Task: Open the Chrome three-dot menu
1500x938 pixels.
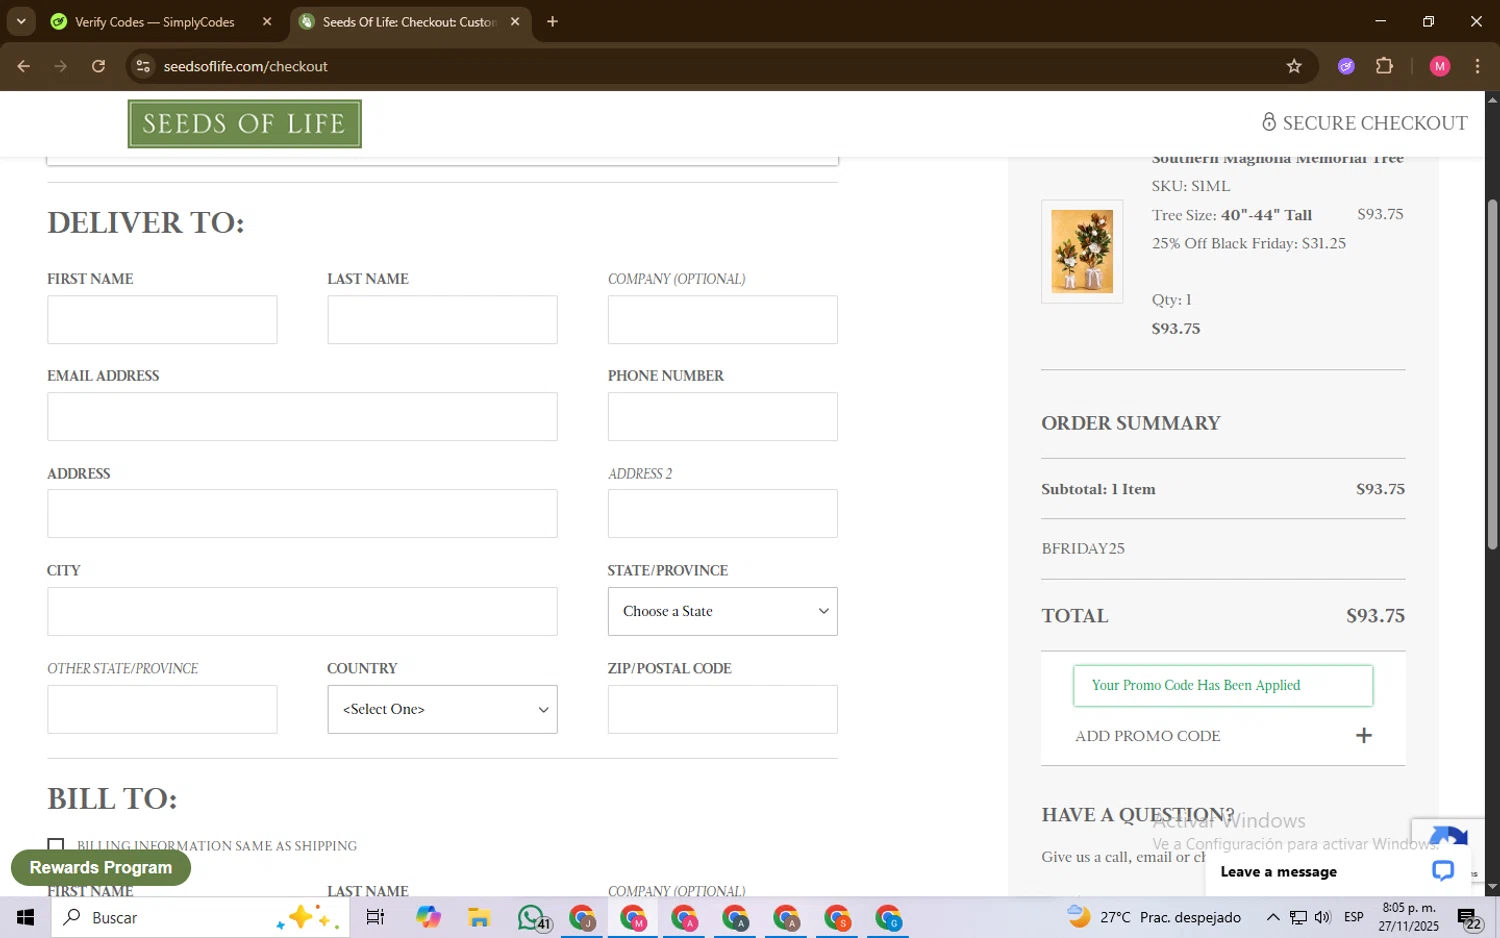Action: coord(1478,67)
